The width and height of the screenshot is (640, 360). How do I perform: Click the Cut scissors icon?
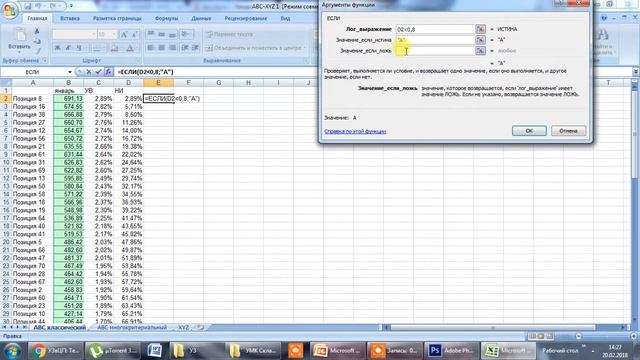click(x=37, y=32)
